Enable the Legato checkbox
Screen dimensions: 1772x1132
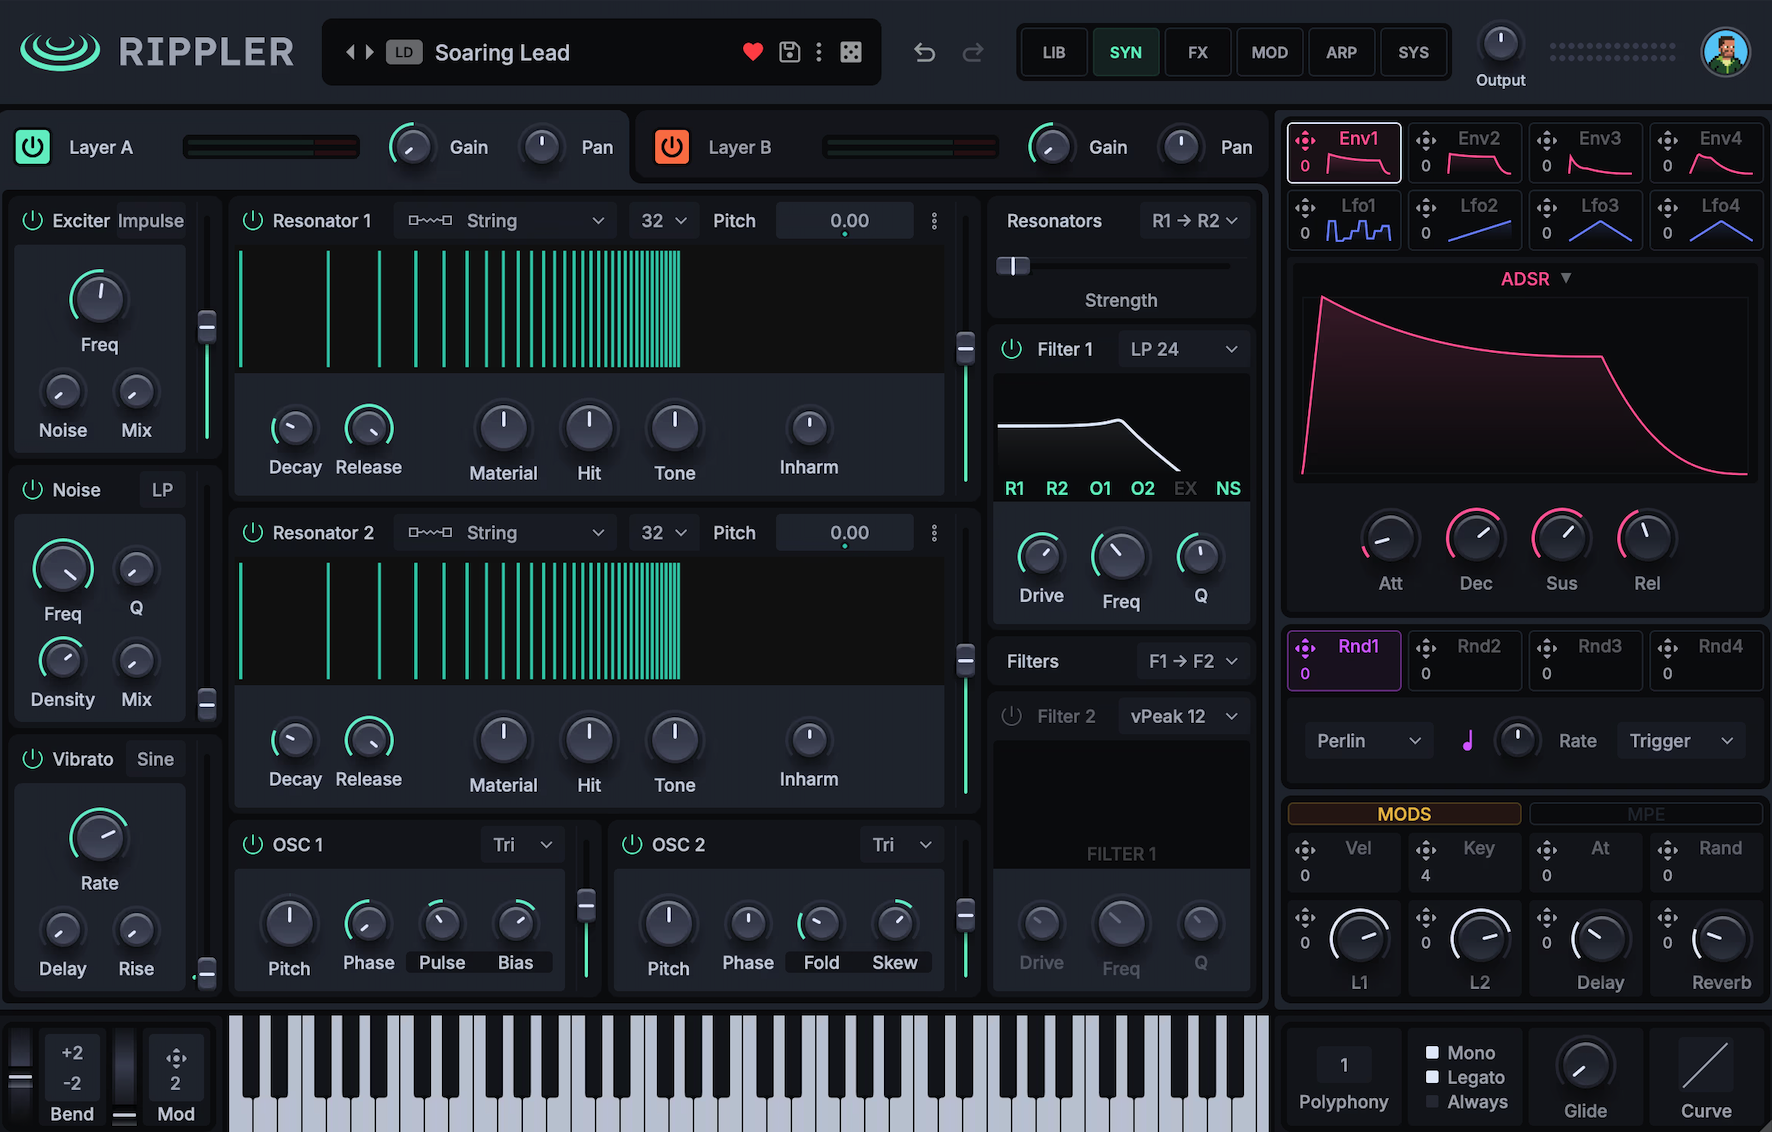pos(1432,1077)
